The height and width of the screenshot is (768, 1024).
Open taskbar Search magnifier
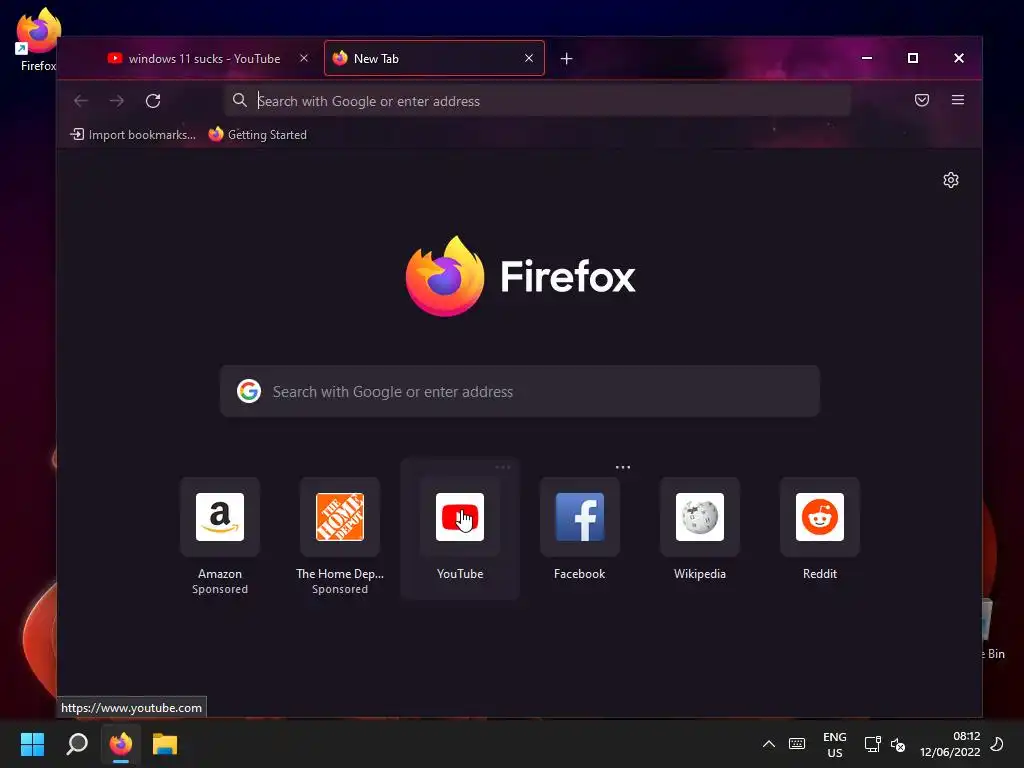(x=77, y=744)
